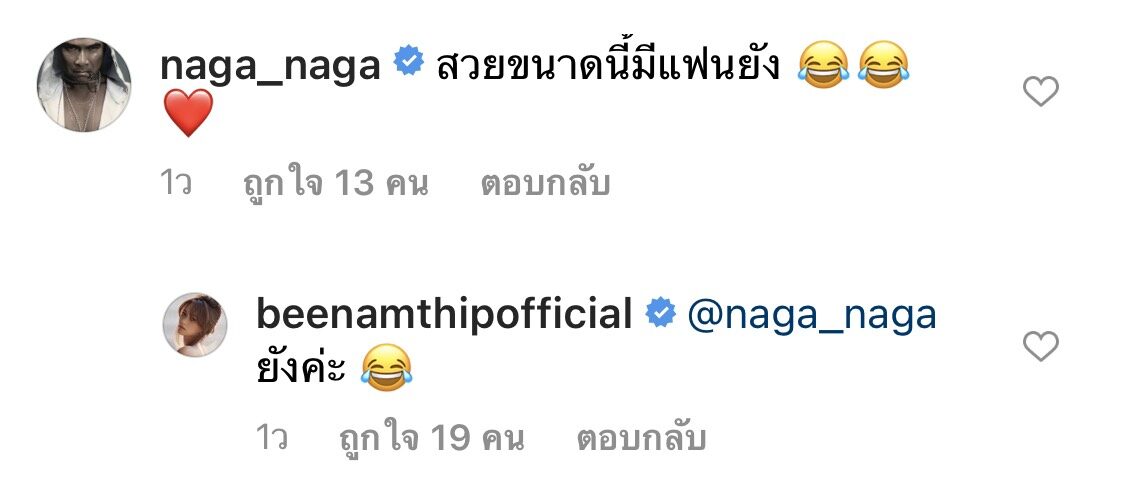
Task: Like beenamthipofficial's reply with the heart icon
Action: point(1040,346)
